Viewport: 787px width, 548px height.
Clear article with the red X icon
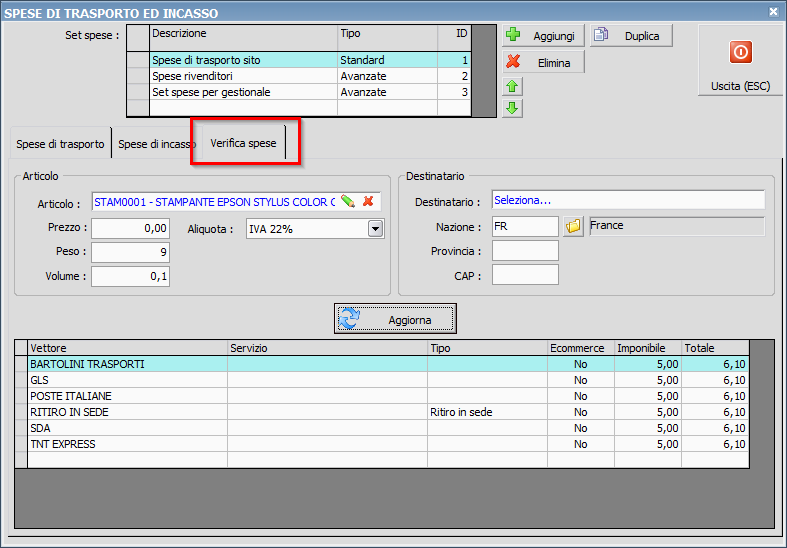(x=368, y=201)
